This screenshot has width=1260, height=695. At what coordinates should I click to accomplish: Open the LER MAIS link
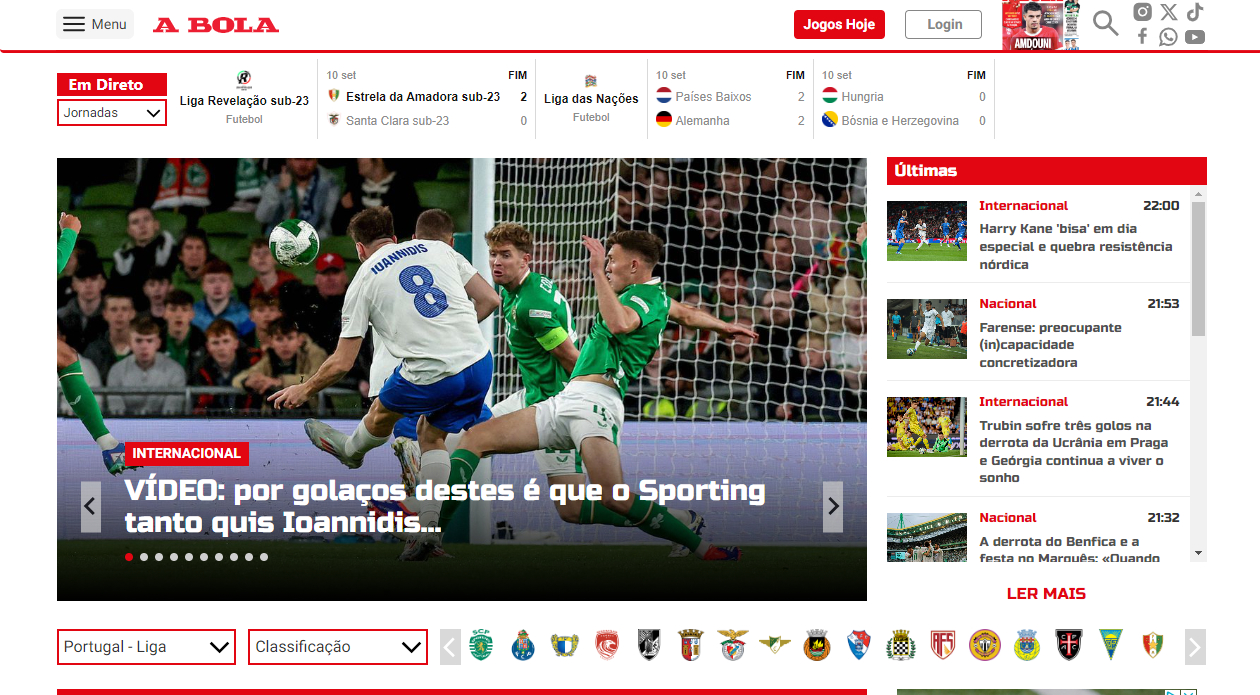(1046, 594)
